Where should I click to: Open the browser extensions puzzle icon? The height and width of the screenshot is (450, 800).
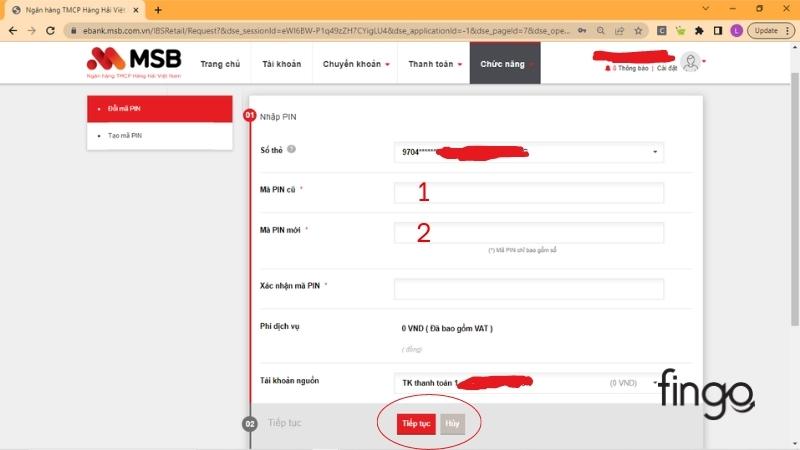point(699,31)
